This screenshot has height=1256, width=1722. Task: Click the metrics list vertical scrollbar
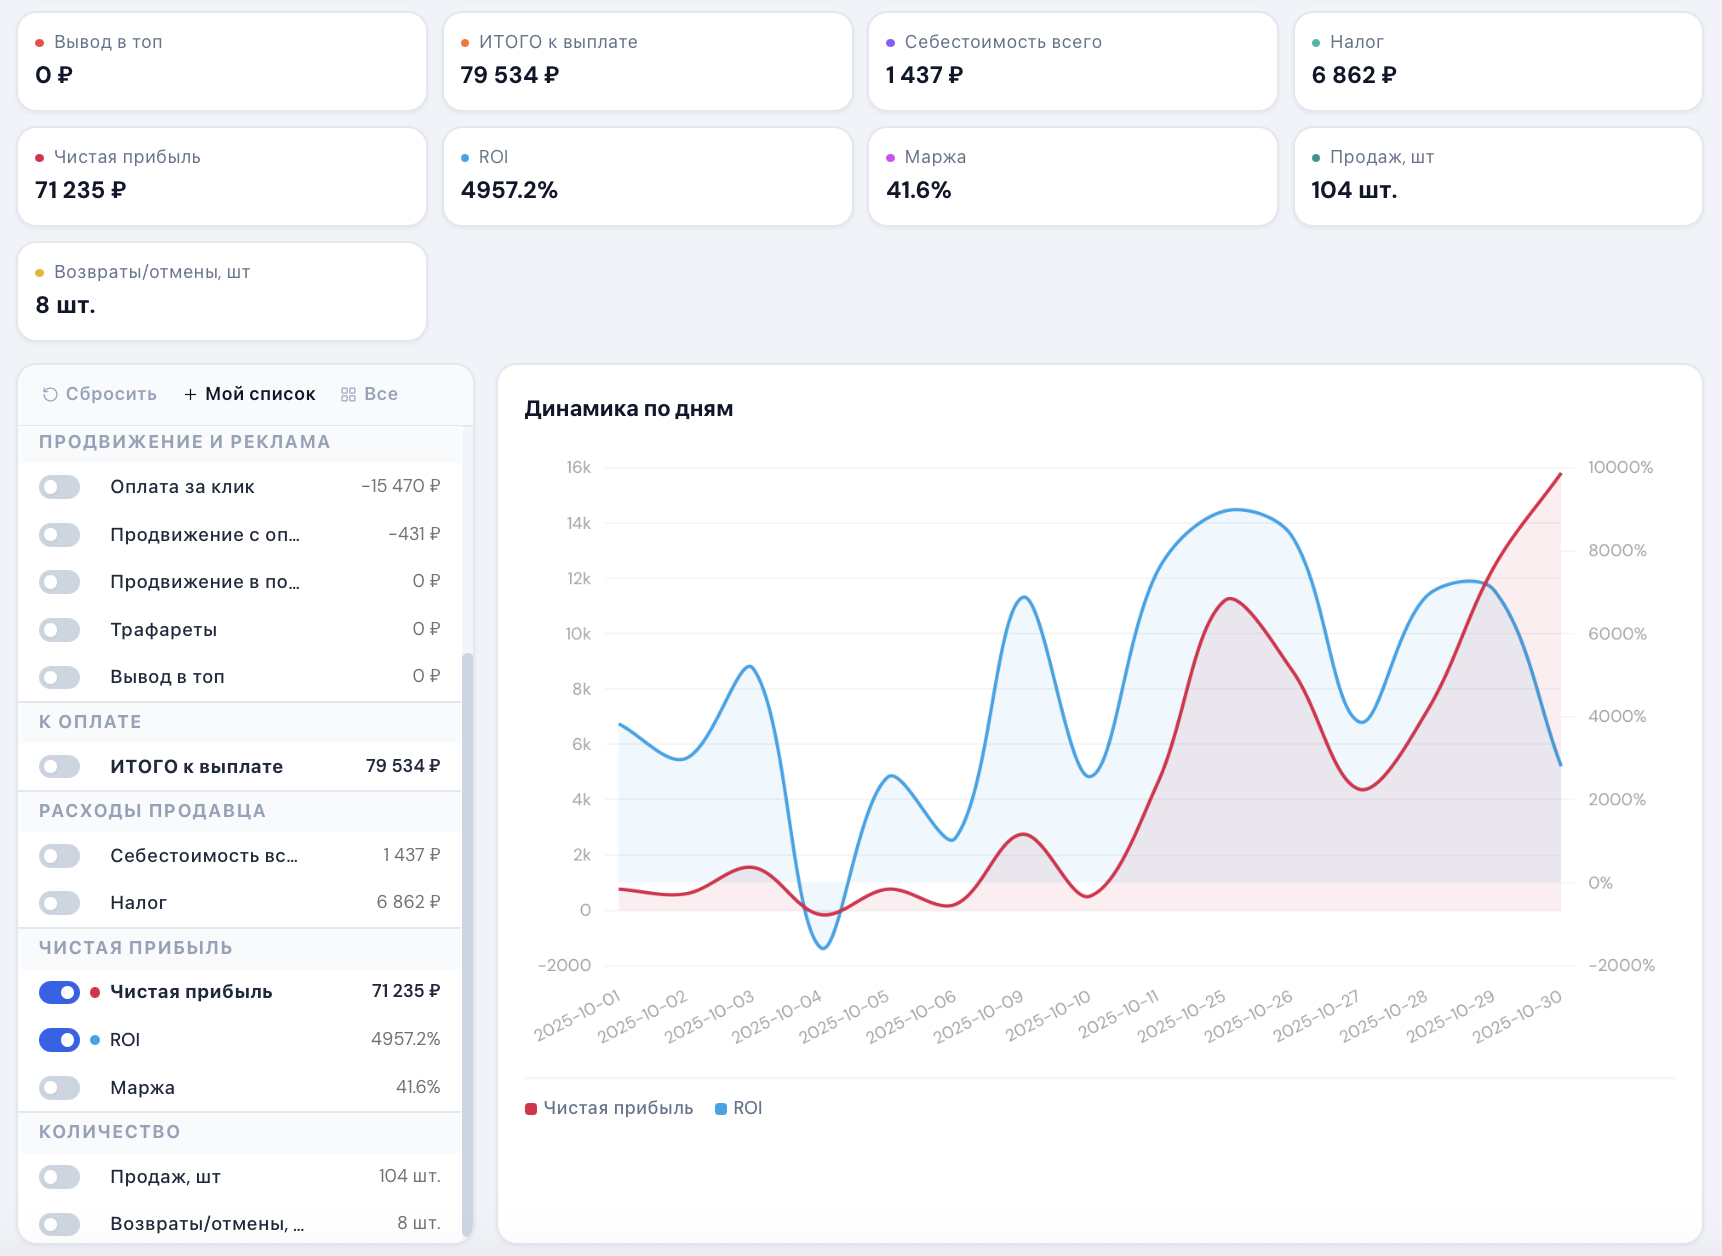tap(467, 945)
